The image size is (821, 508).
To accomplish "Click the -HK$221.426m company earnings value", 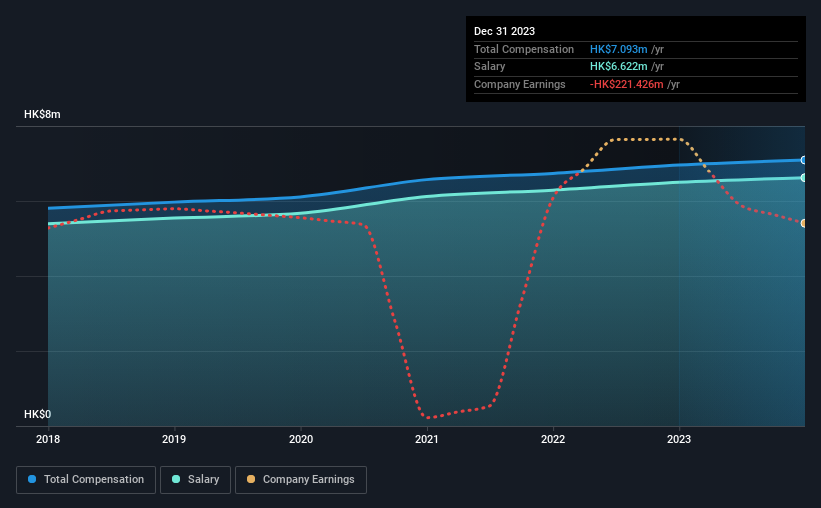I will pos(627,84).
